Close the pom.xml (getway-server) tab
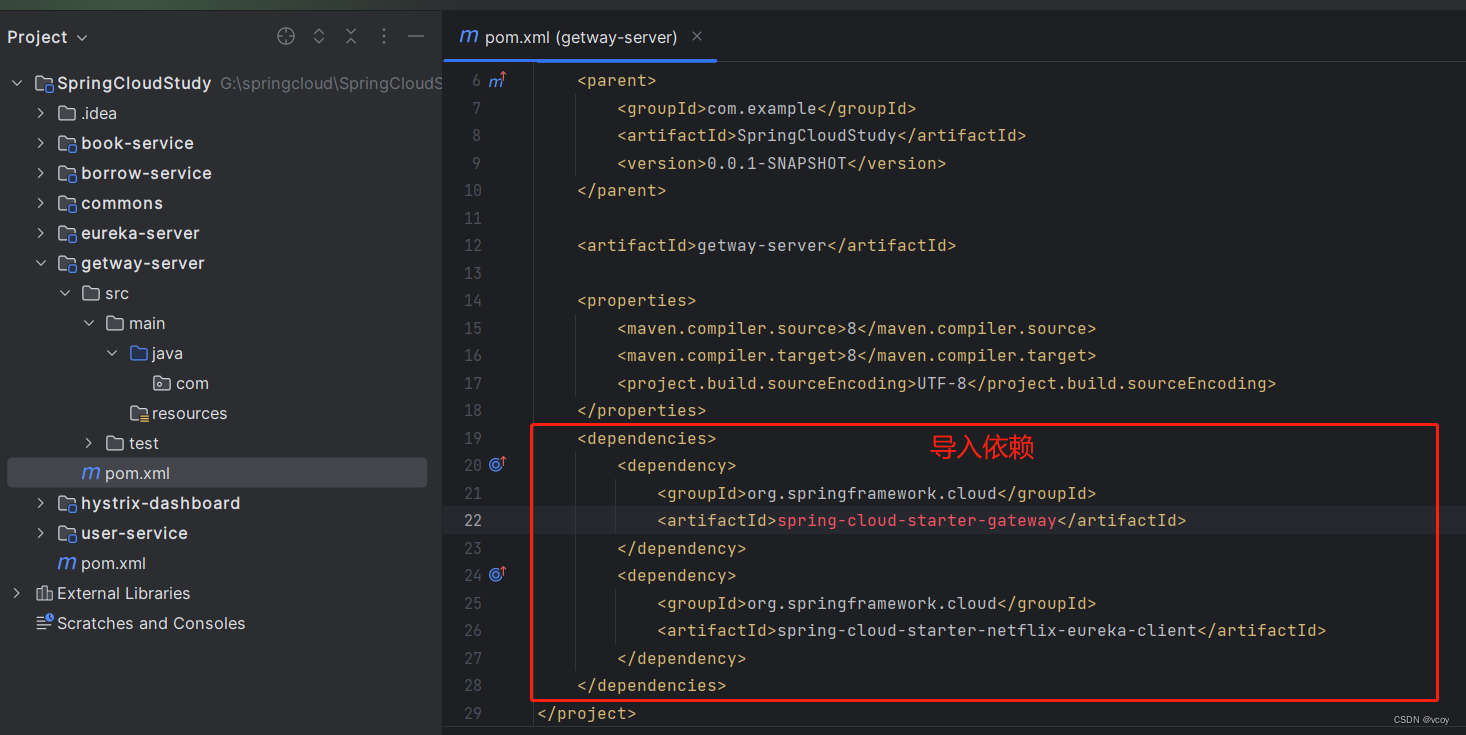This screenshot has width=1466, height=735. (x=697, y=36)
